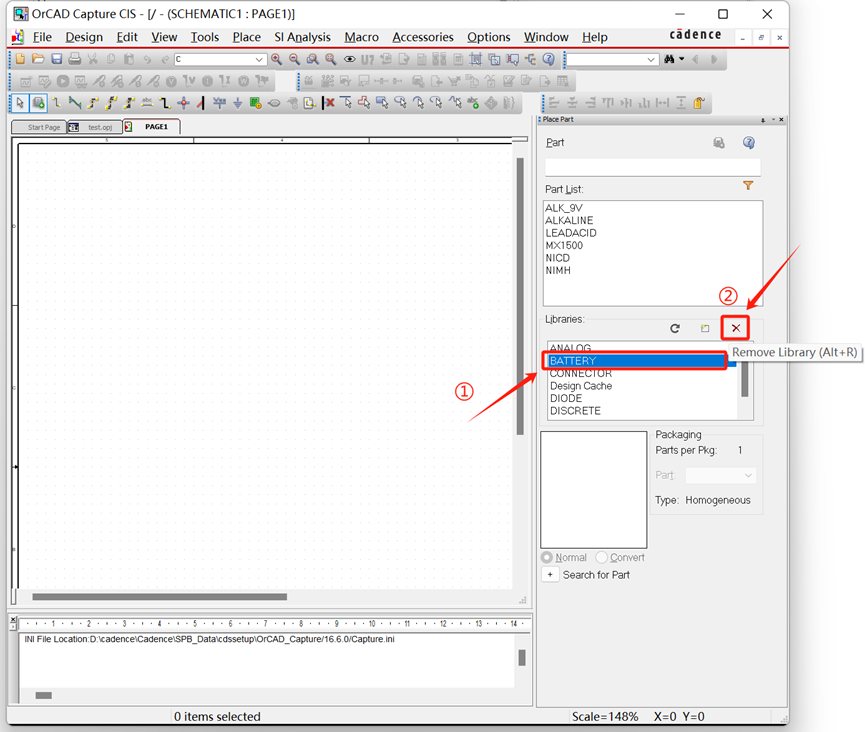Open the Part List filter funnel
This screenshot has width=865, height=732.
[747, 185]
